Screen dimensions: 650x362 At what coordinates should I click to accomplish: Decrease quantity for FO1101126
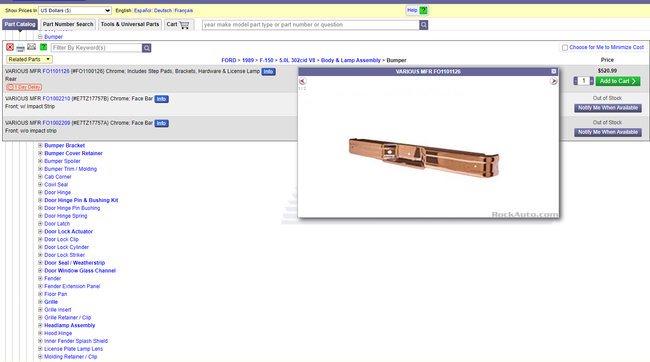point(575,81)
